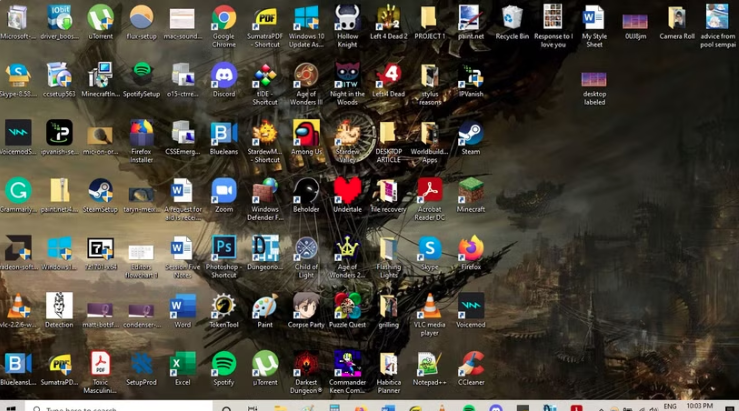Open the taskbar clock showing 10:03 PM
Image resolution: width=739 pixels, height=411 pixels.
[699, 406]
